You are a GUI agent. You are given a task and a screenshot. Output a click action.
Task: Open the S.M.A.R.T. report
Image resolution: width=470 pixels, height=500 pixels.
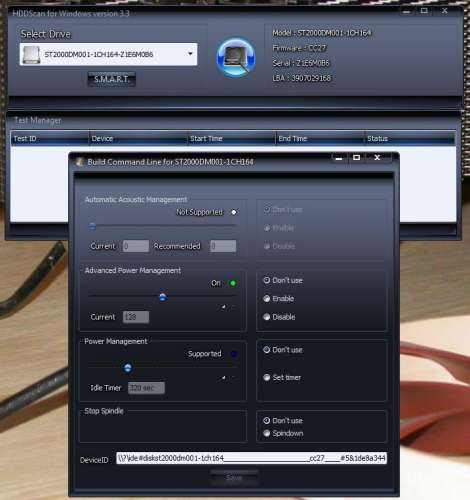pos(112,79)
